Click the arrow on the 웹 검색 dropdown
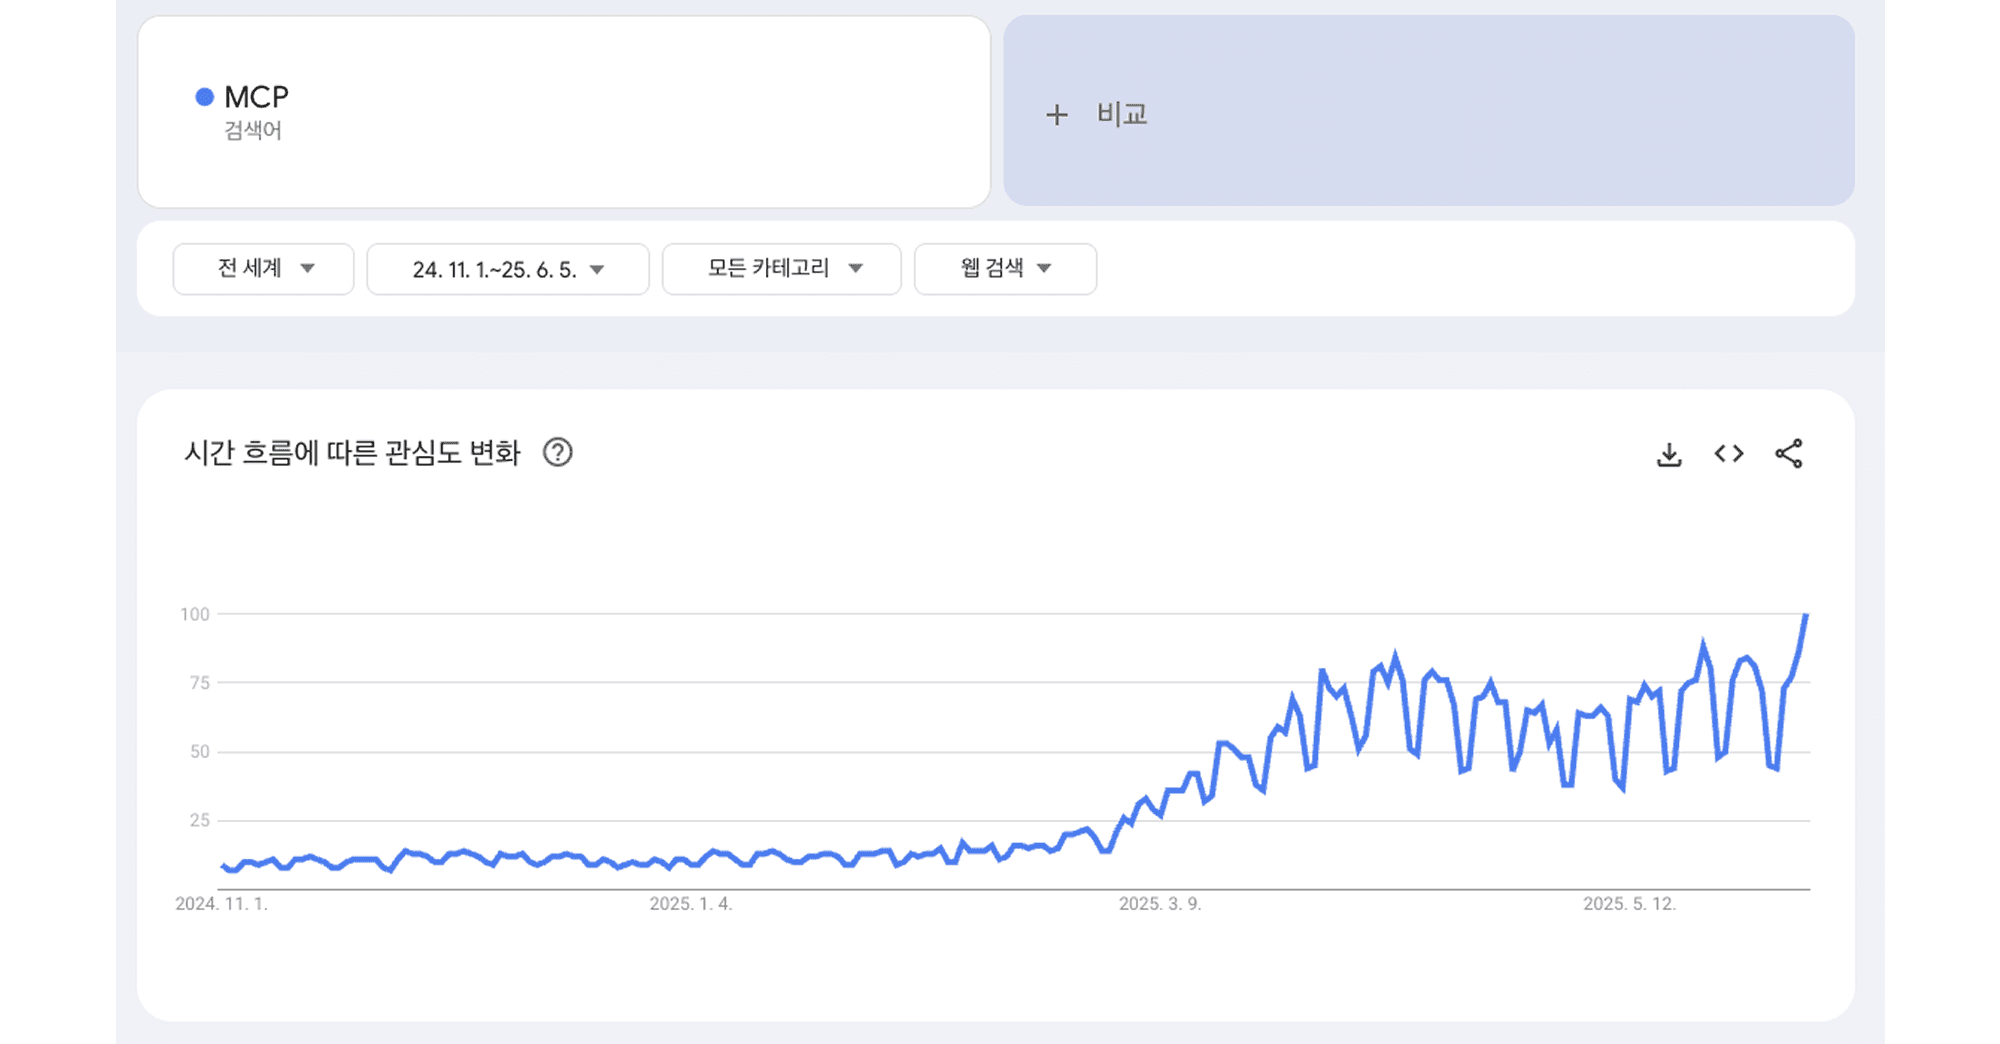This screenshot has height=1044, width=2000. (x=1045, y=269)
